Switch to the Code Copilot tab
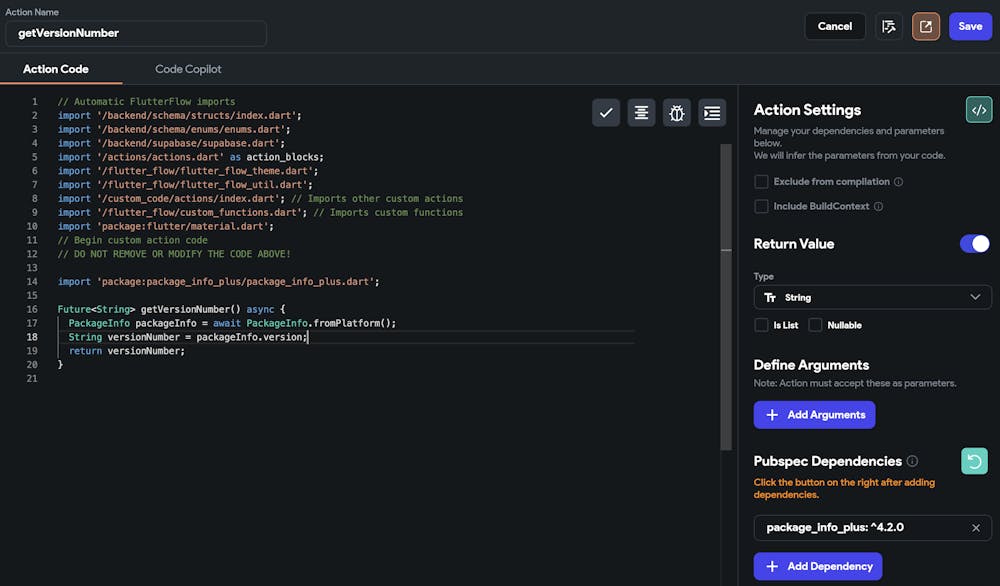The height and width of the screenshot is (586, 1000). (x=188, y=69)
